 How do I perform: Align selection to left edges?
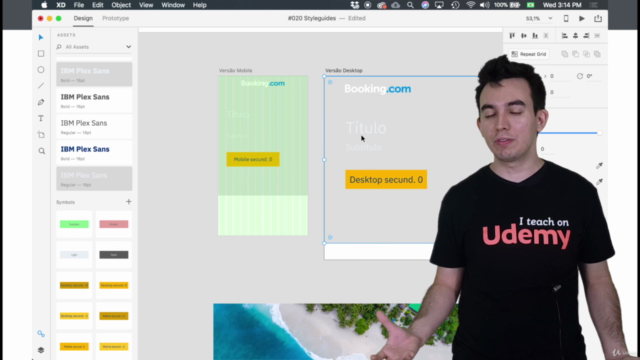(x=564, y=36)
